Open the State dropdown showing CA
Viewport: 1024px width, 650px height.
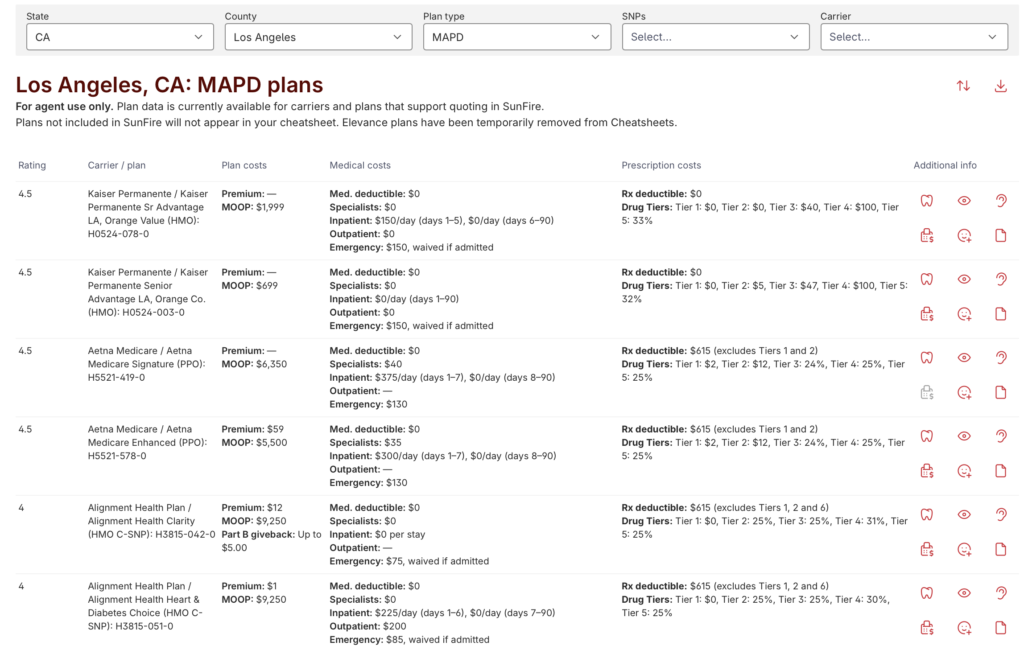(119, 37)
